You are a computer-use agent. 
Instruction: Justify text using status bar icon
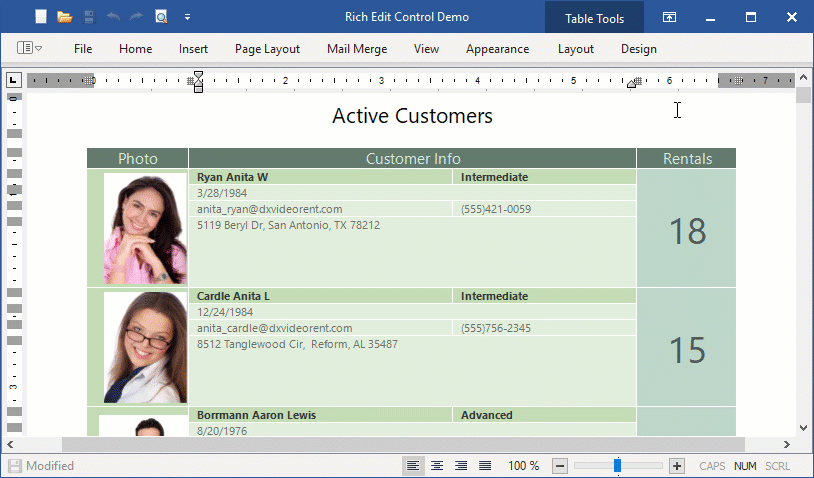click(485, 466)
